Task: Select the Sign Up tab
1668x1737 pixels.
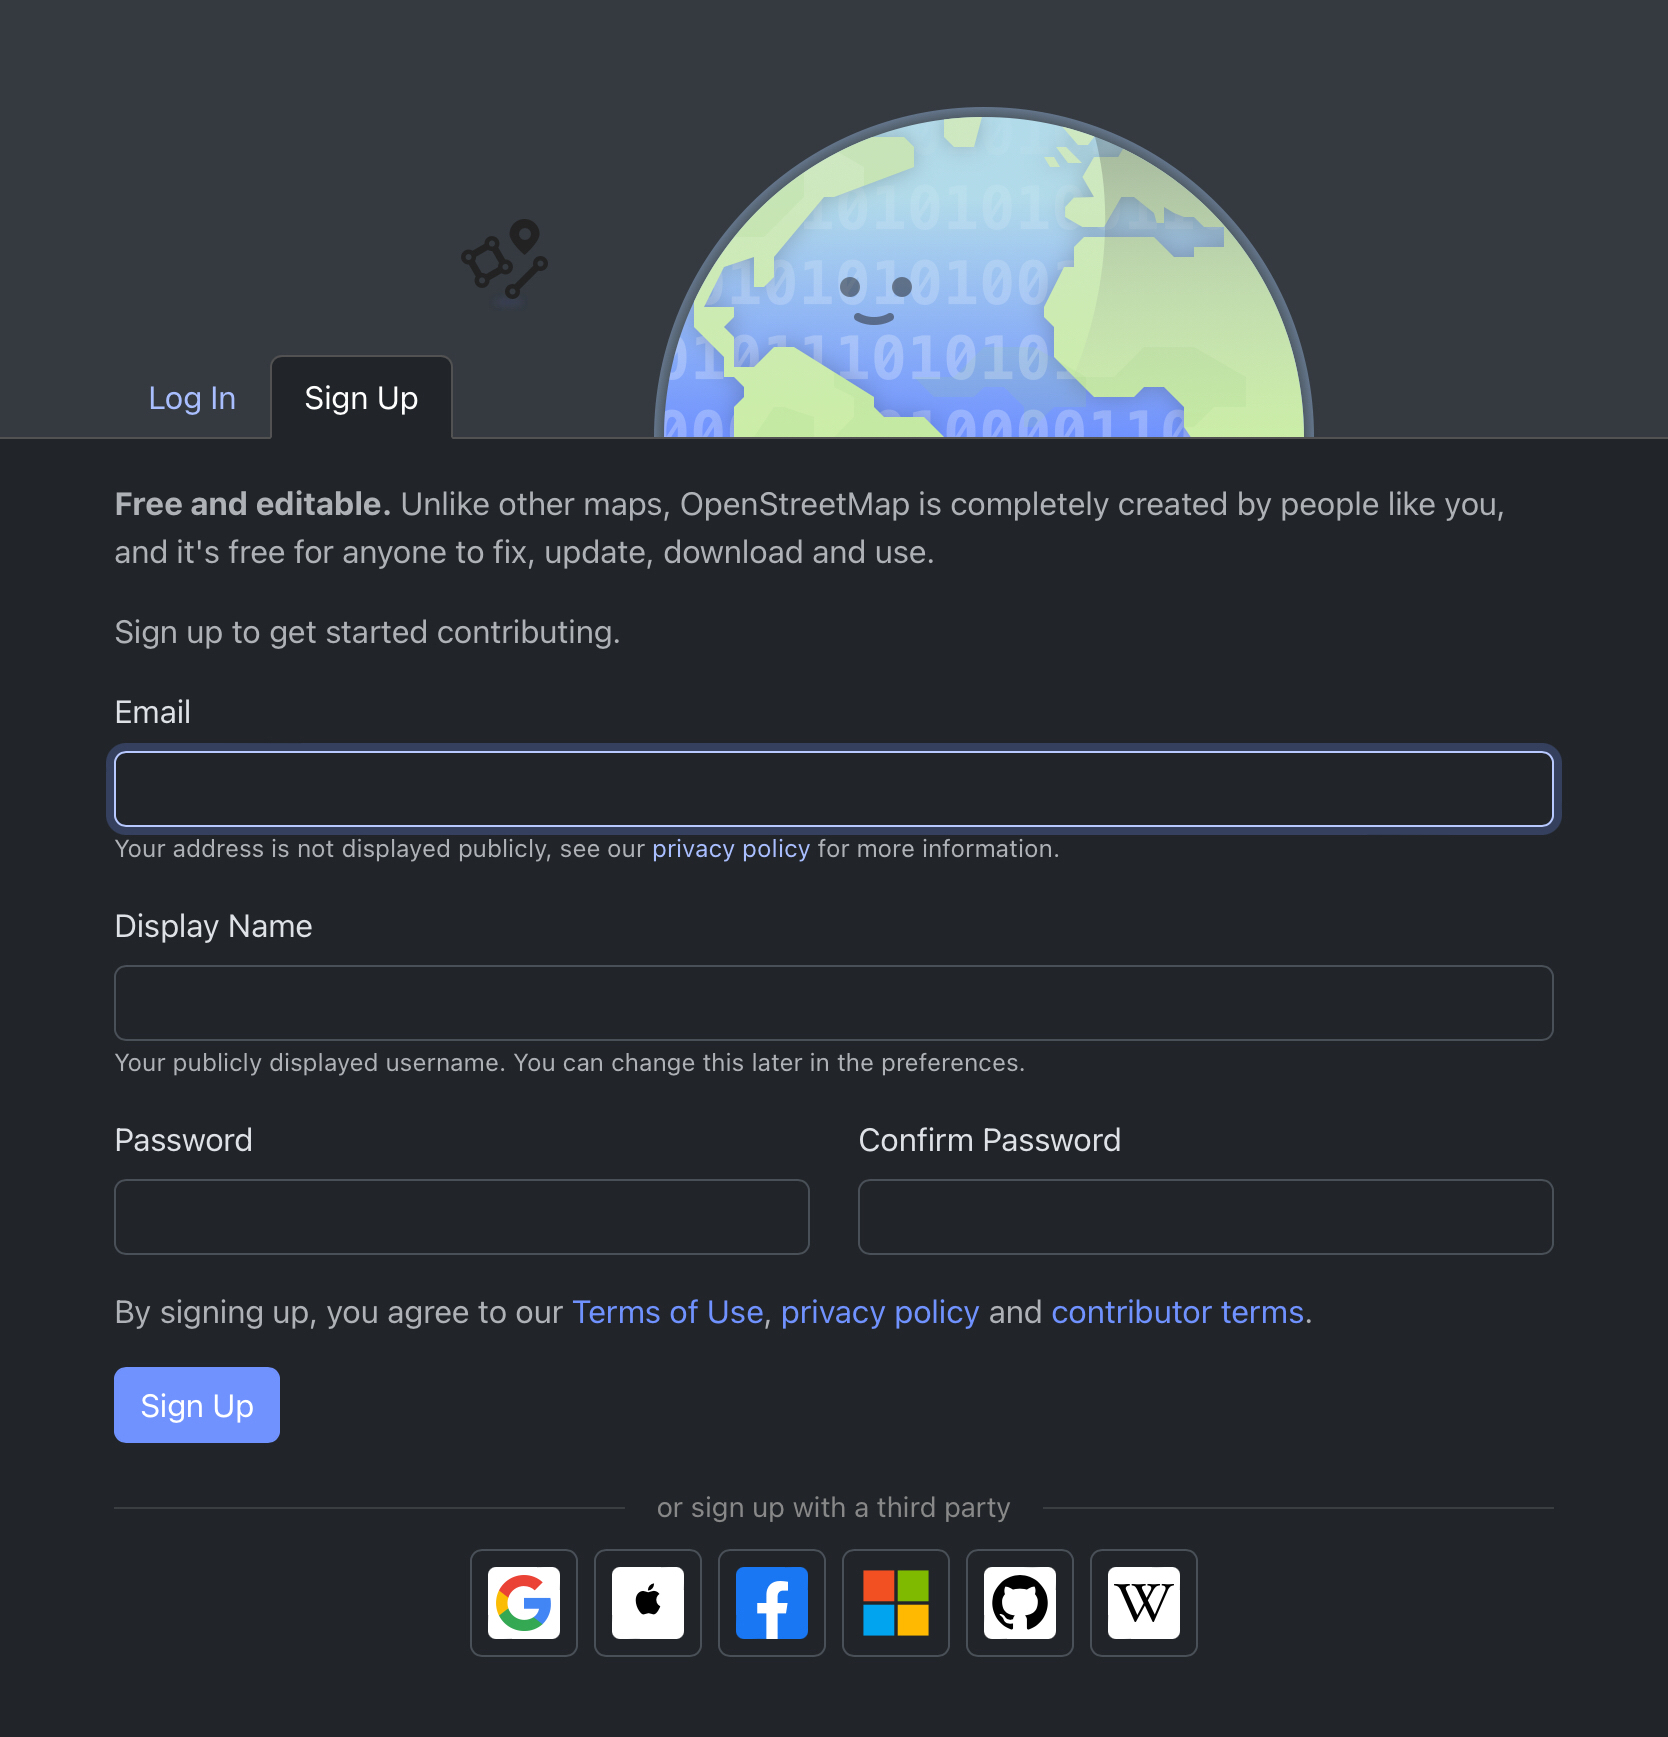Action: coord(361,398)
